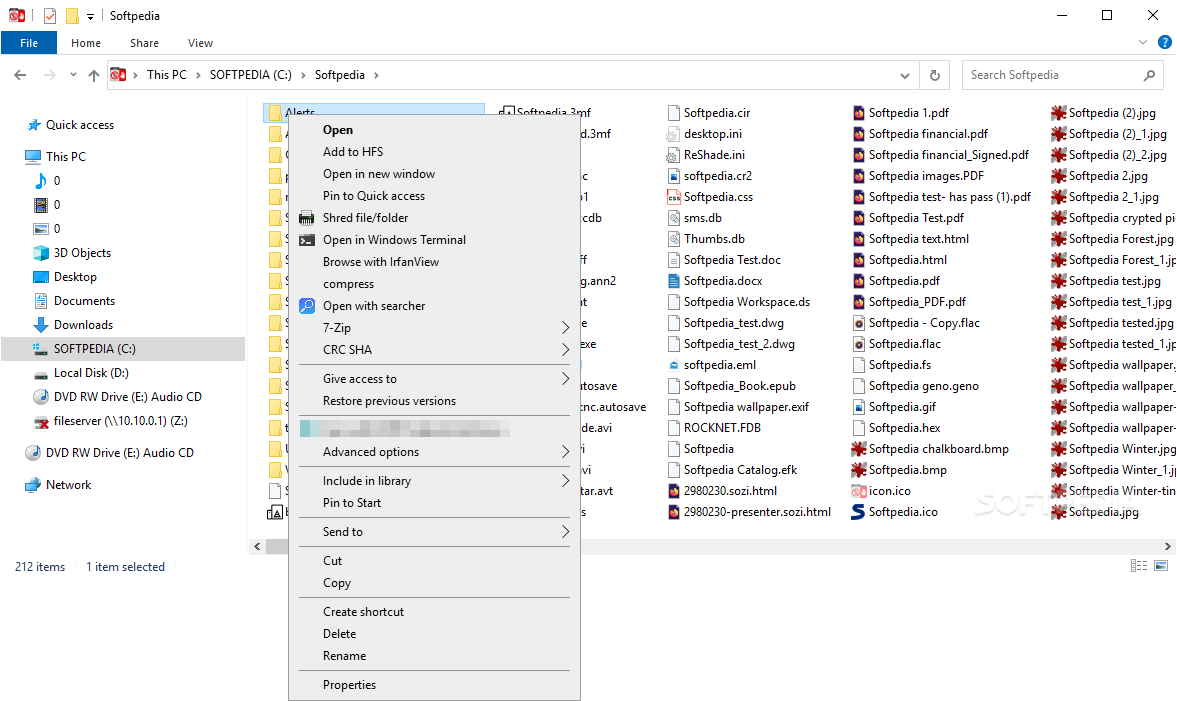This screenshot has width=1177, height=701.
Task: Click the Back navigation arrow
Action: point(20,75)
